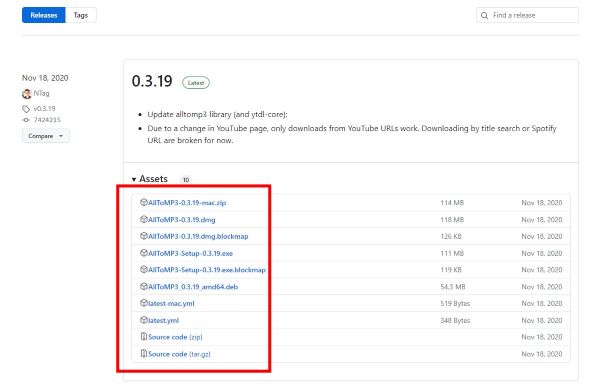615x385 pixels.
Task: Select the 119 KB size text
Action: [451, 270]
